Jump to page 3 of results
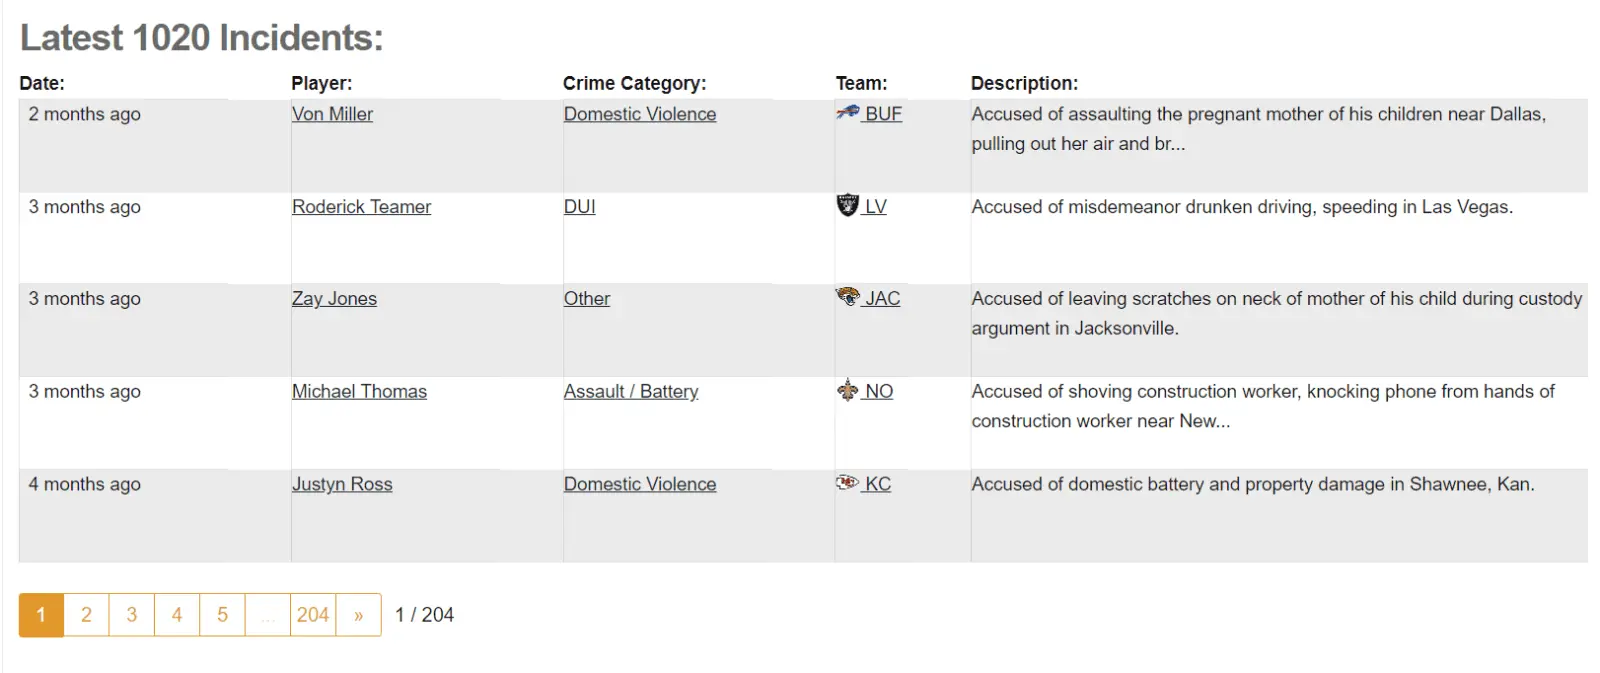1600x673 pixels. coord(132,615)
